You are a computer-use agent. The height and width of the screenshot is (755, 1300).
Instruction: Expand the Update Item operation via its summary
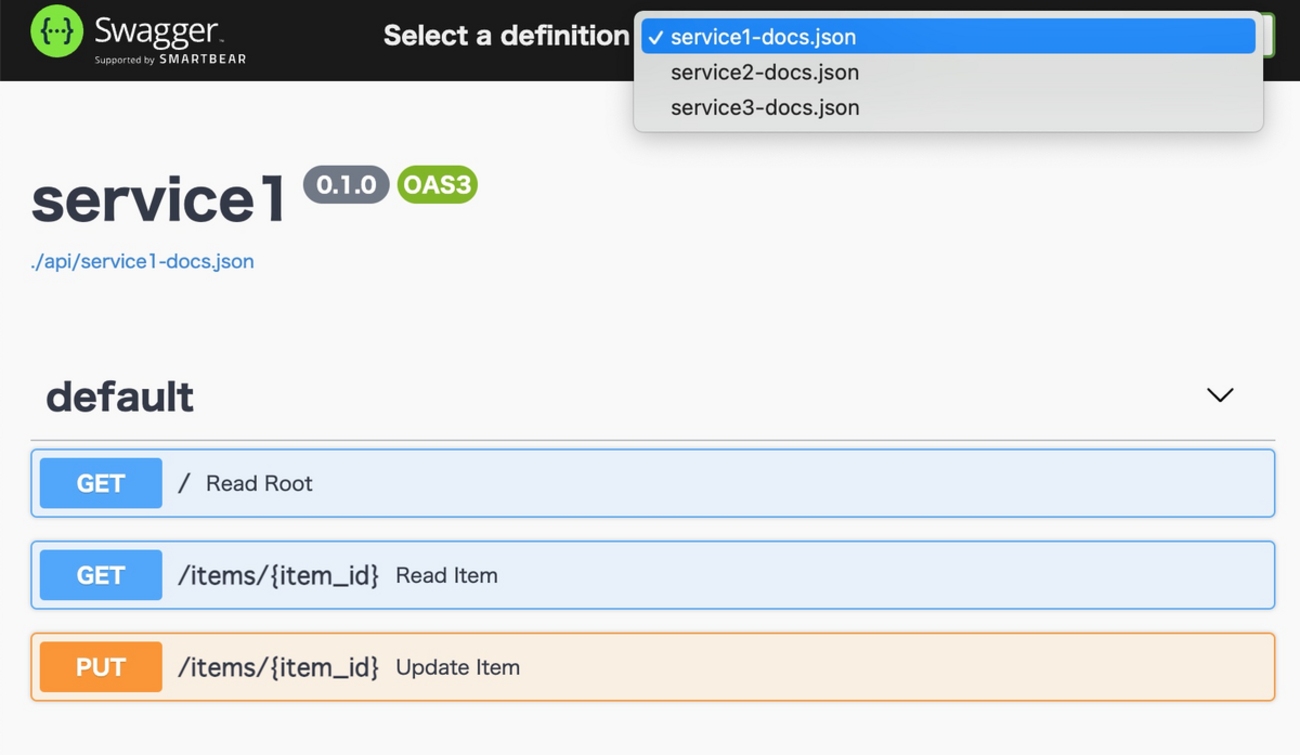457,667
